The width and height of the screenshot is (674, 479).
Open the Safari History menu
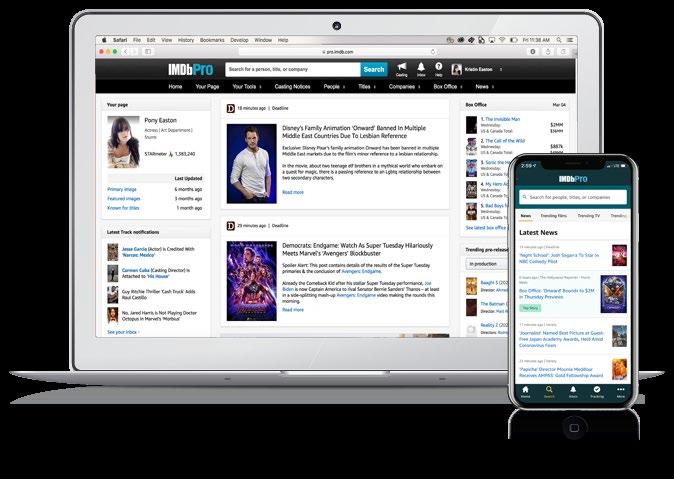click(x=186, y=40)
